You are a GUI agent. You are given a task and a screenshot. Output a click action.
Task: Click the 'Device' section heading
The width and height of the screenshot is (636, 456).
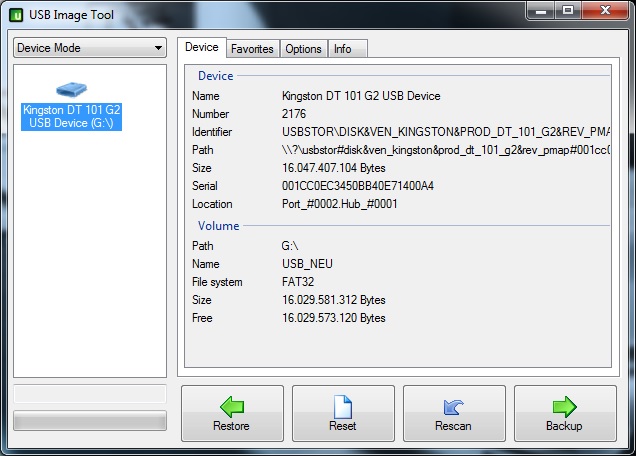coord(215,76)
